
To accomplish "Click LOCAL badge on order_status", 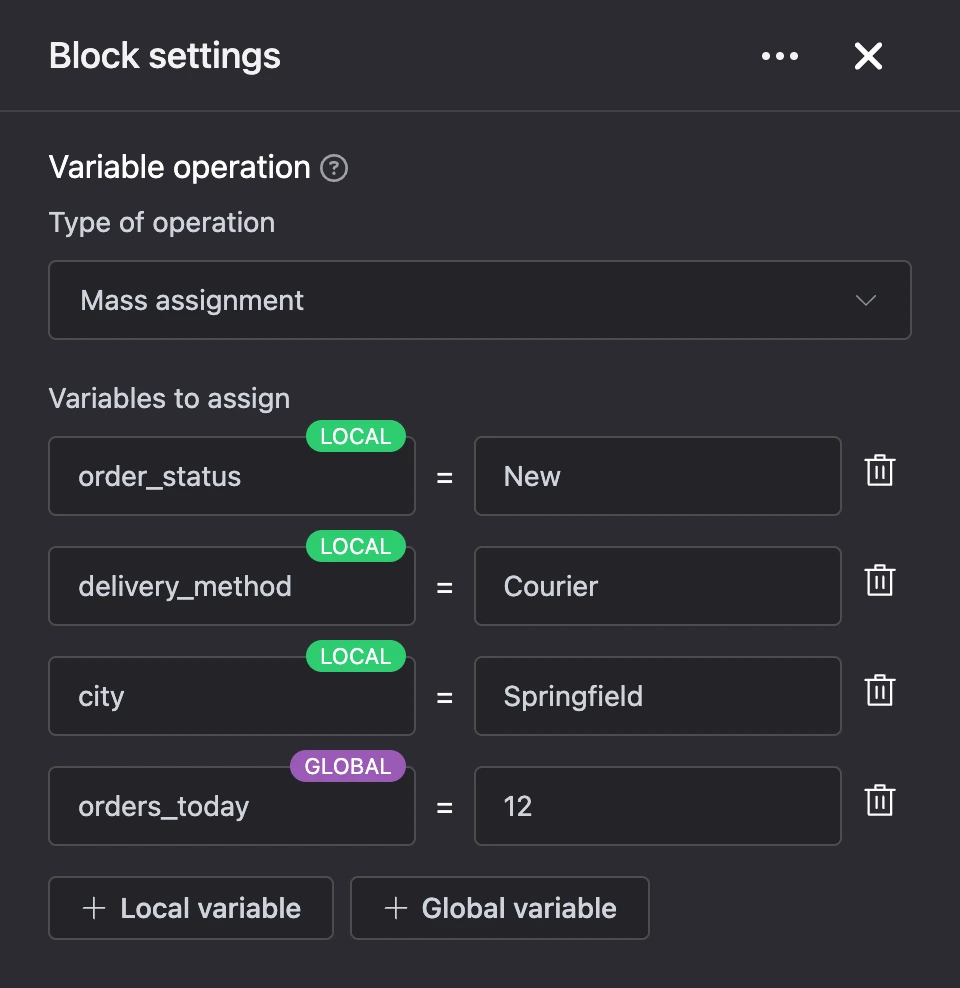I will (356, 436).
